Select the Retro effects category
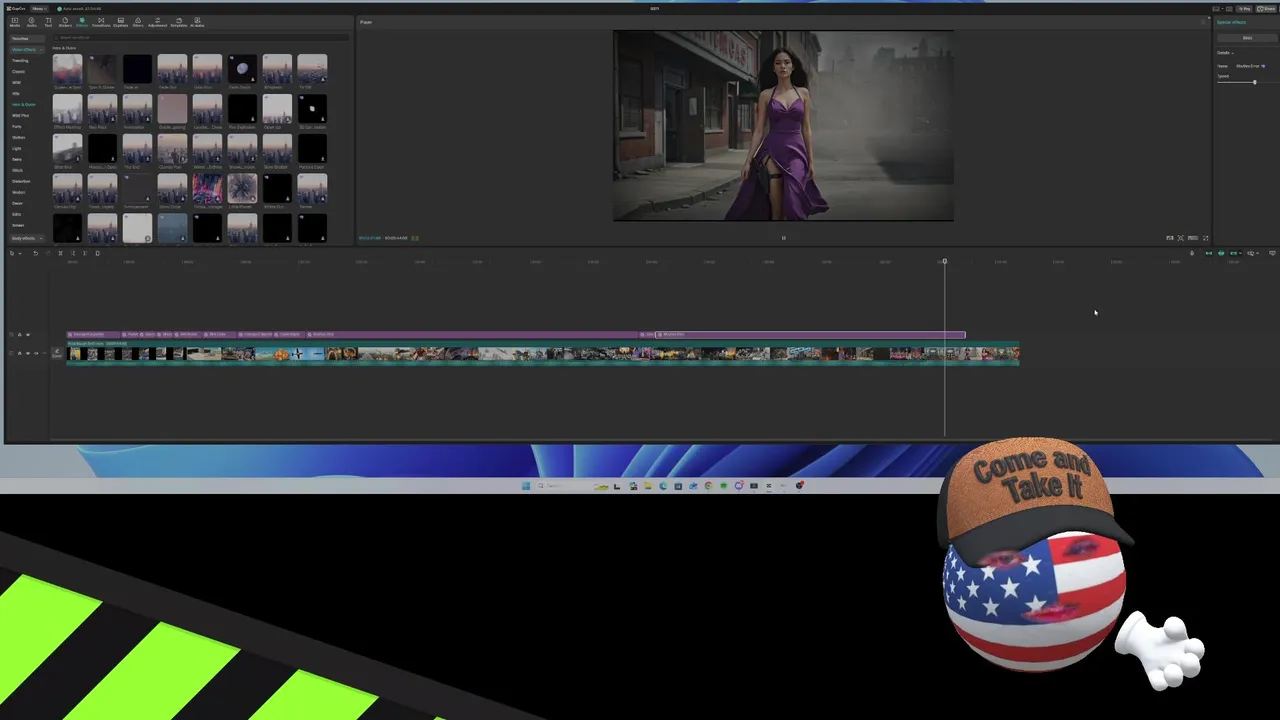The height and width of the screenshot is (720, 1280). tap(17, 159)
